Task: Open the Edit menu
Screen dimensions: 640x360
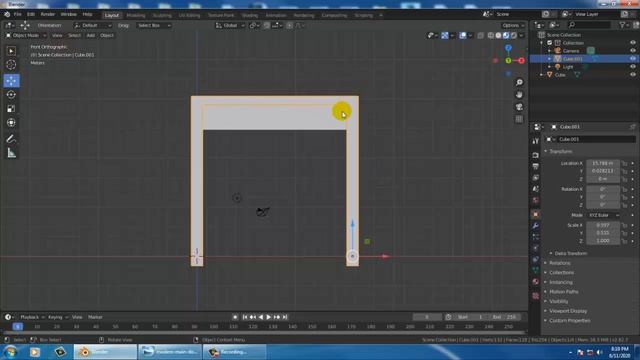Action: (31, 14)
